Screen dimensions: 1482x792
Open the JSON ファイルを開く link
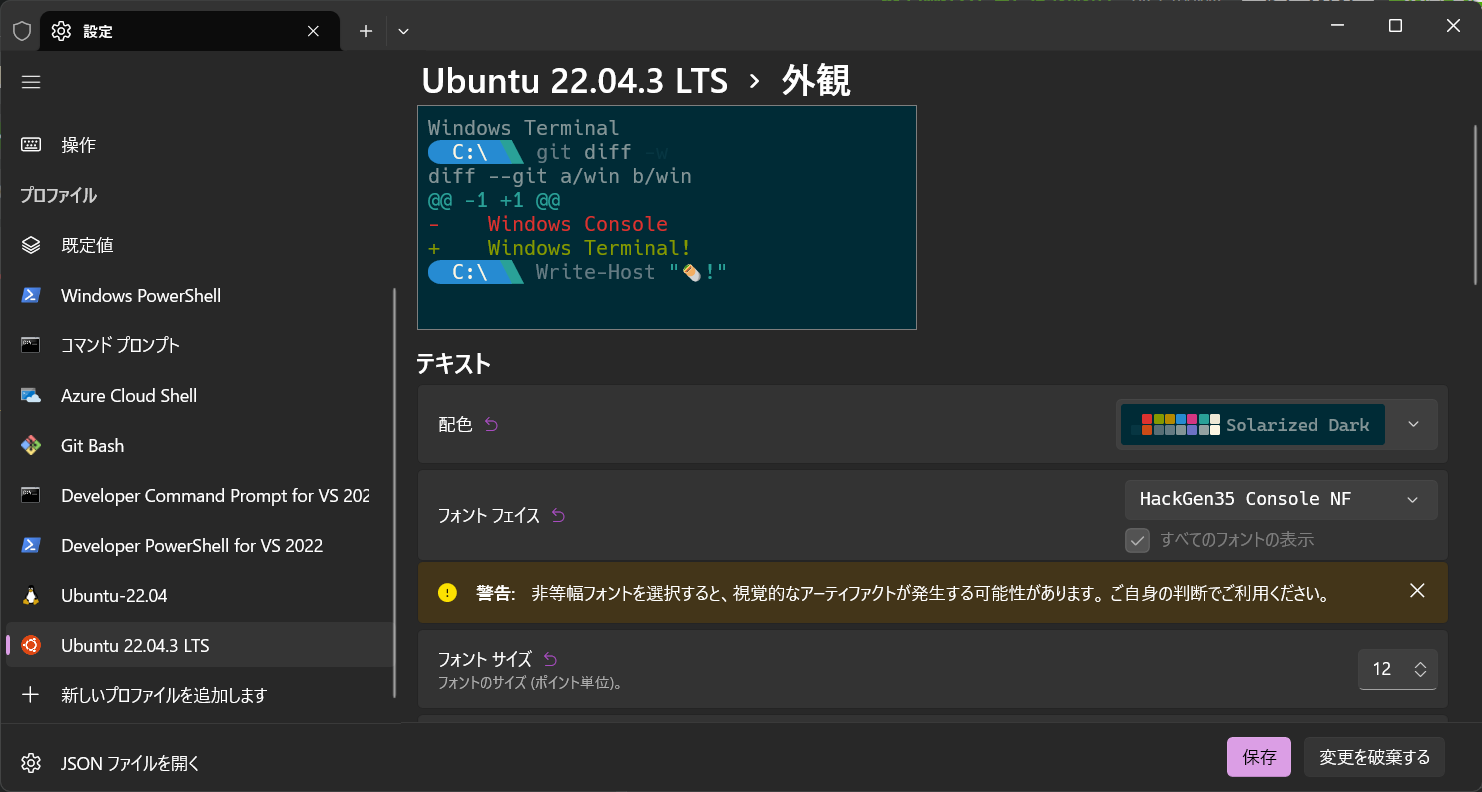[200, 763]
